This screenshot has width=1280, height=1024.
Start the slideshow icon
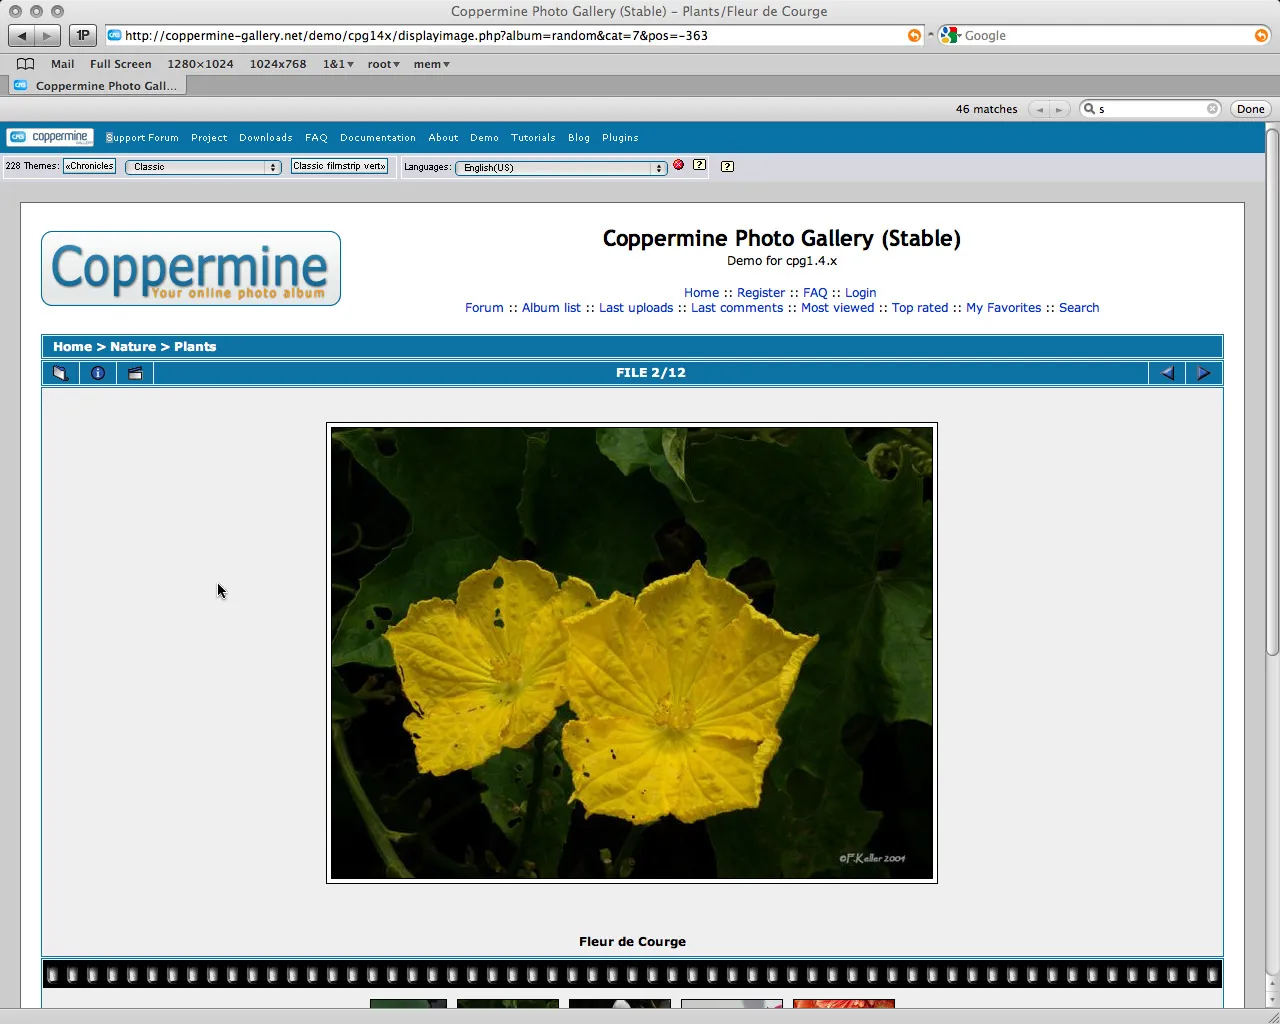click(x=135, y=373)
